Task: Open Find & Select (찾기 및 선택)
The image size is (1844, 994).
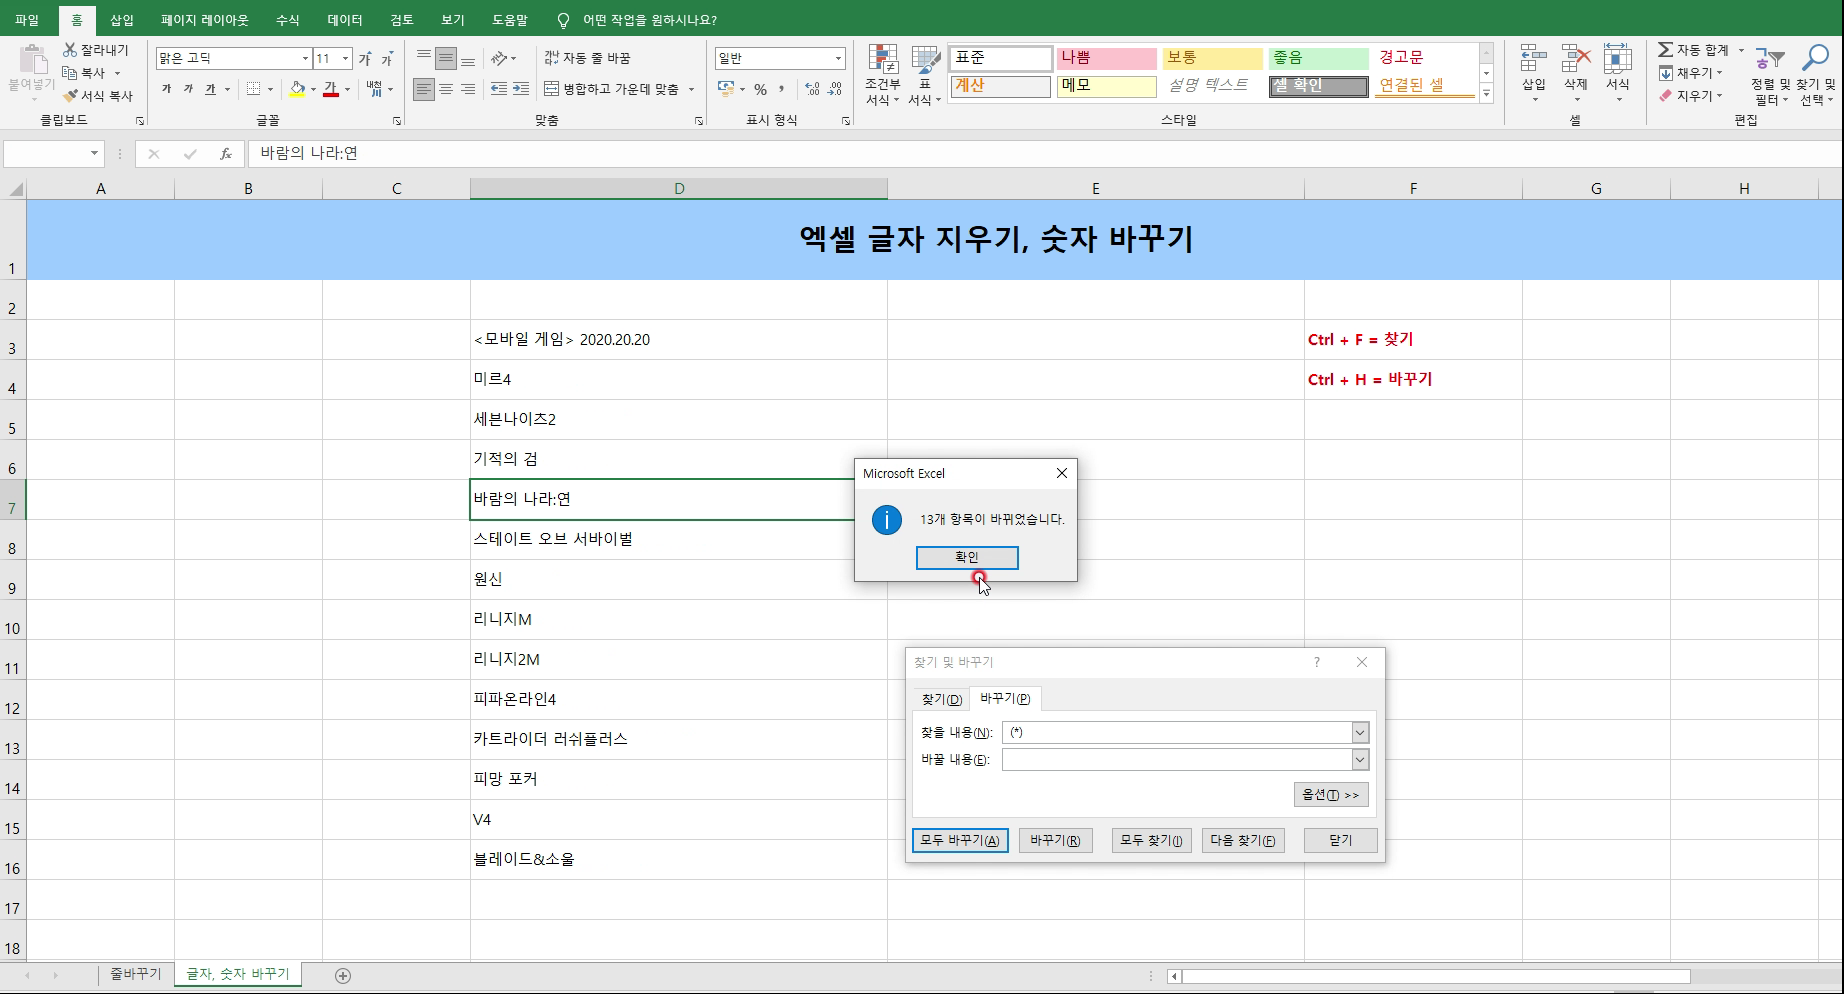Action: (1816, 76)
